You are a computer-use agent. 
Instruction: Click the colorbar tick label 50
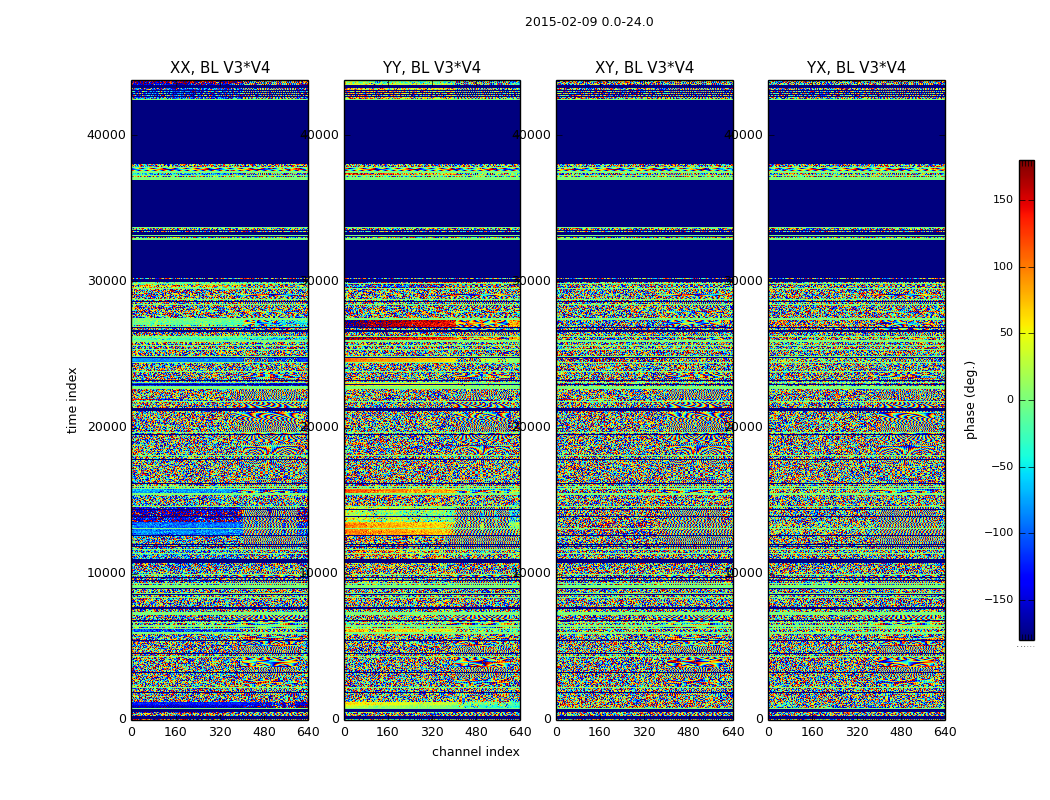pyautogui.click(x=1006, y=333)
